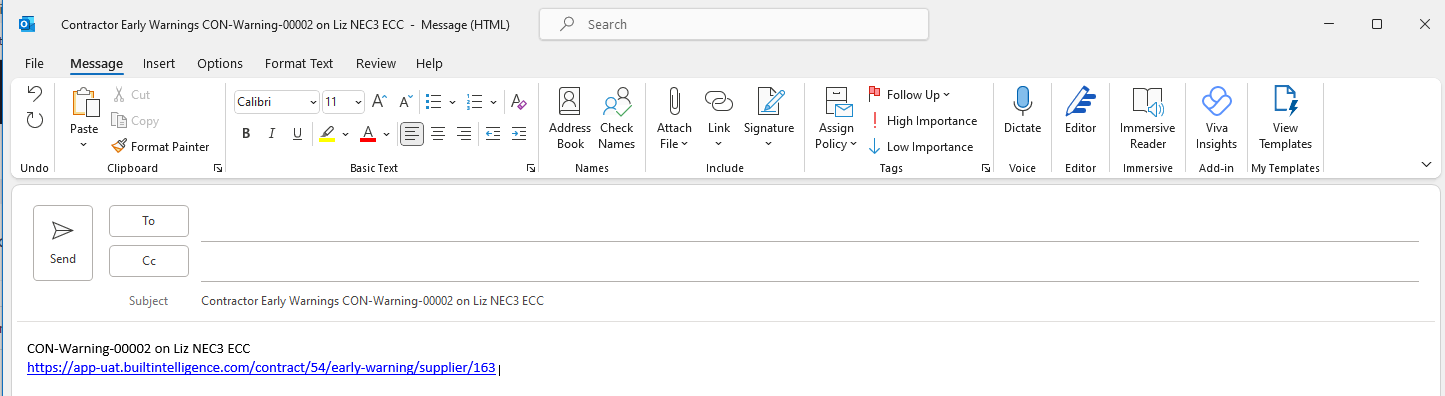
Task: Center the paragraph text
Action: [x=438, y=133]
